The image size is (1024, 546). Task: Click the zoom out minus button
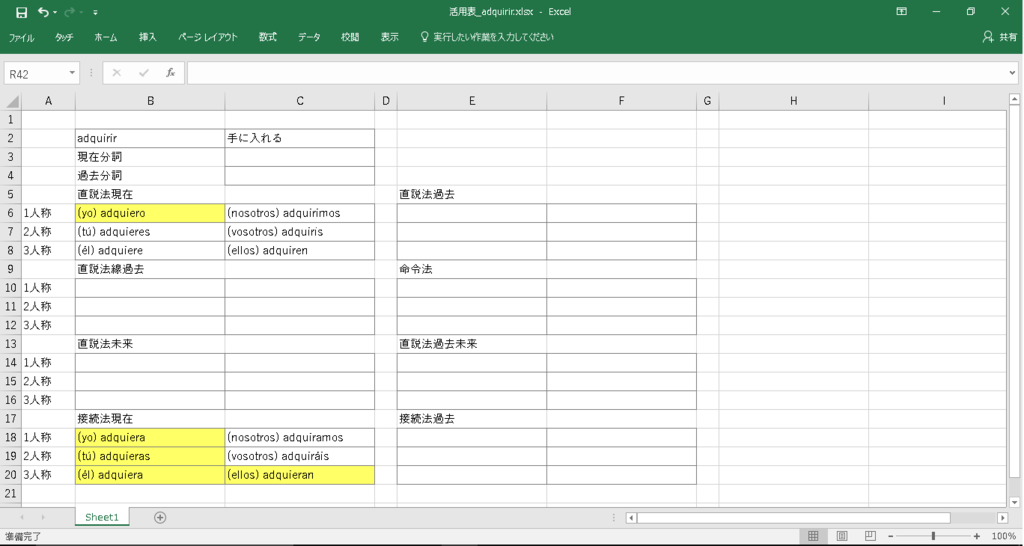click(891, 536)
